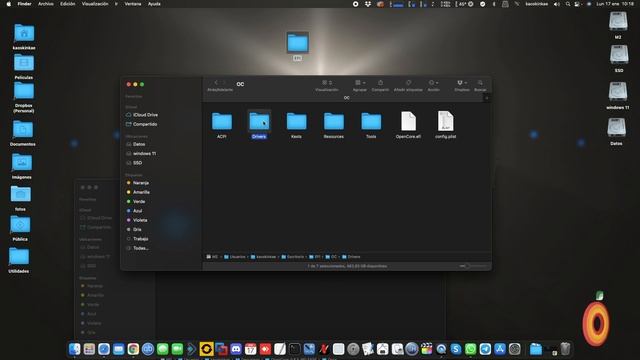Click the Compartir share icon
Screen dimensions: 640x360
(380, 83)
